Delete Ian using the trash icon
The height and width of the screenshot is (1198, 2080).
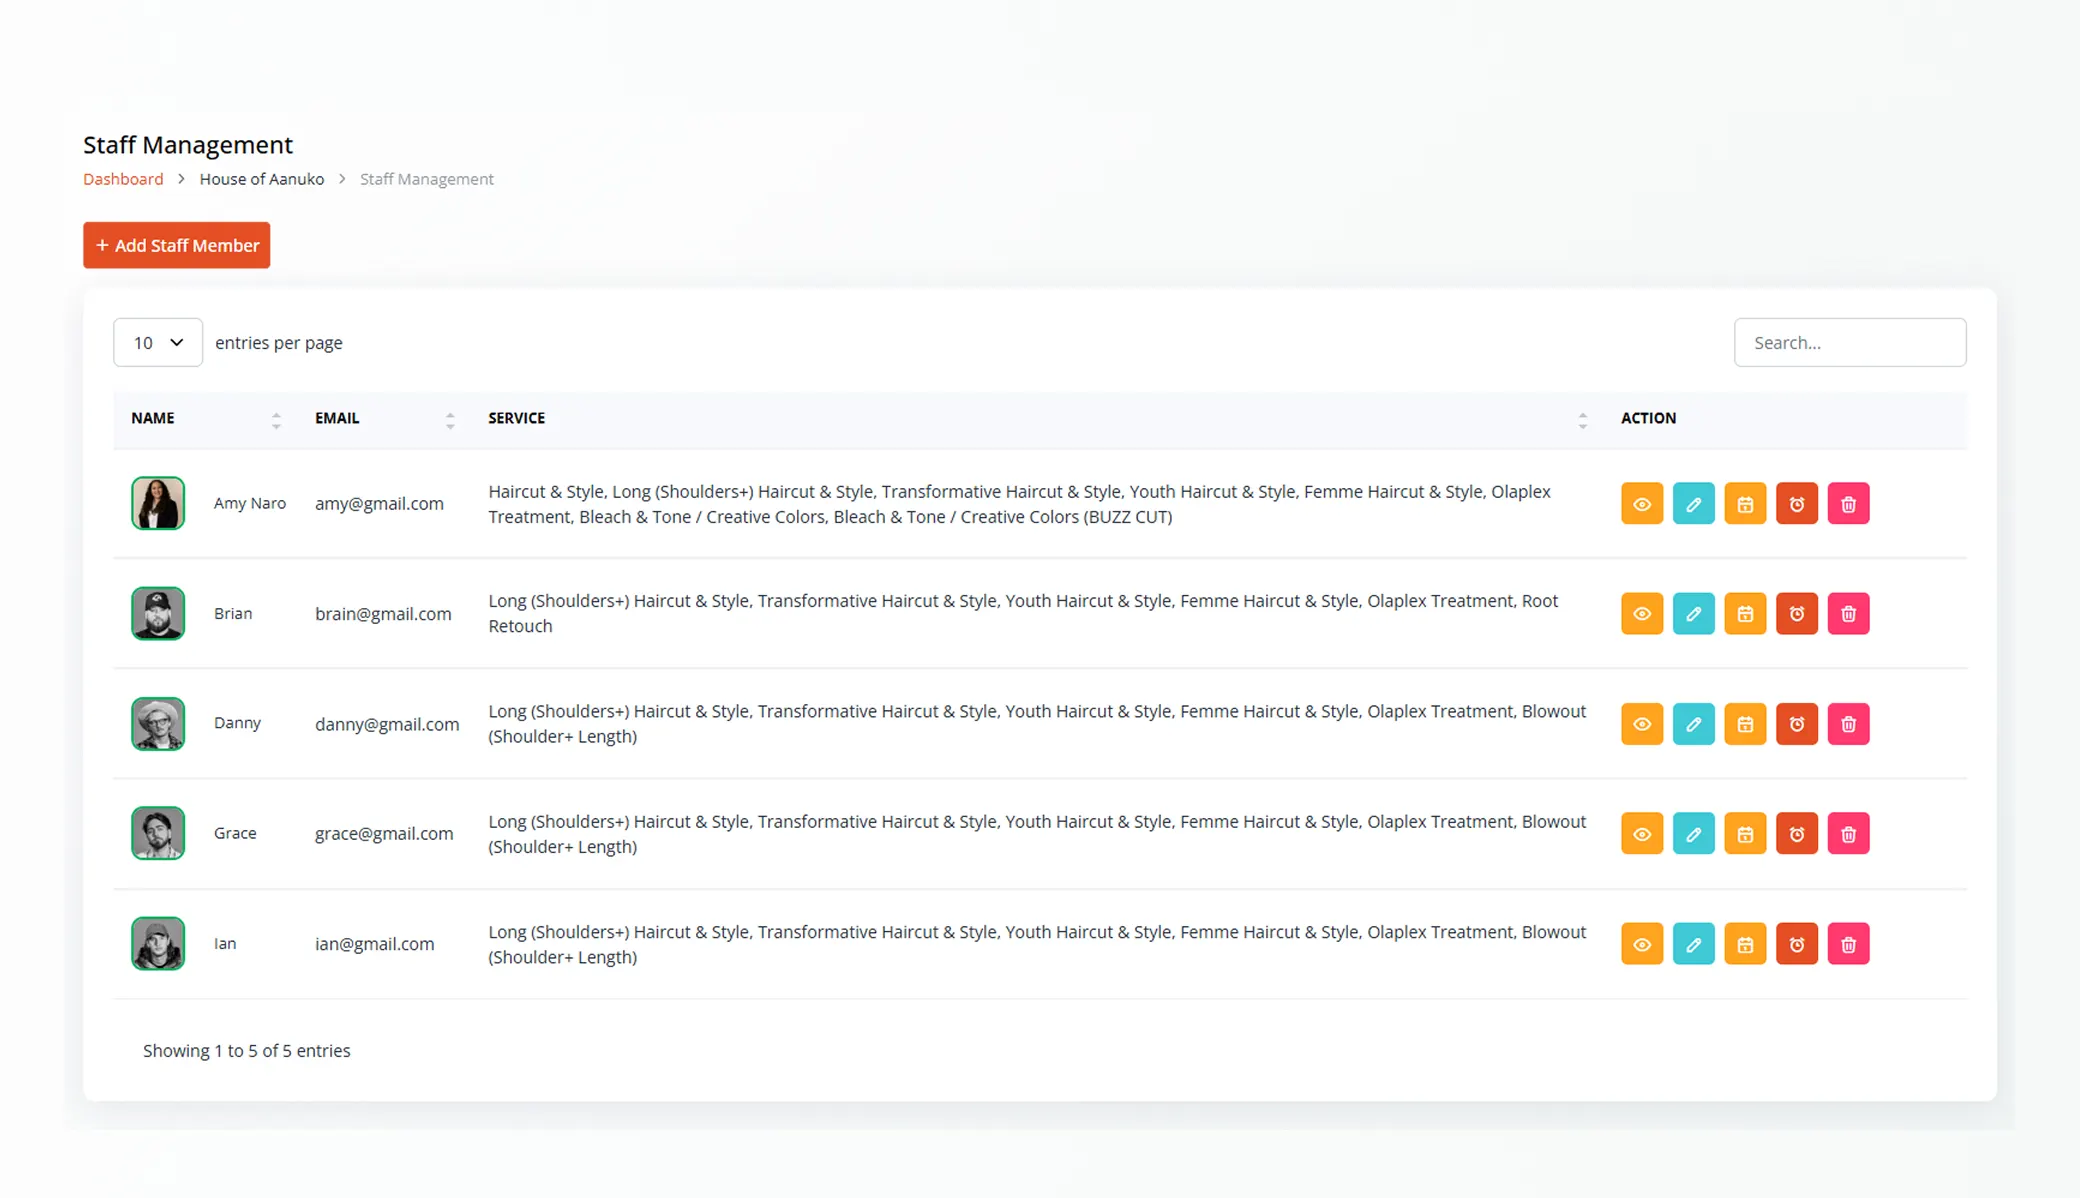pyautogui.click(x=1848, y=944)
